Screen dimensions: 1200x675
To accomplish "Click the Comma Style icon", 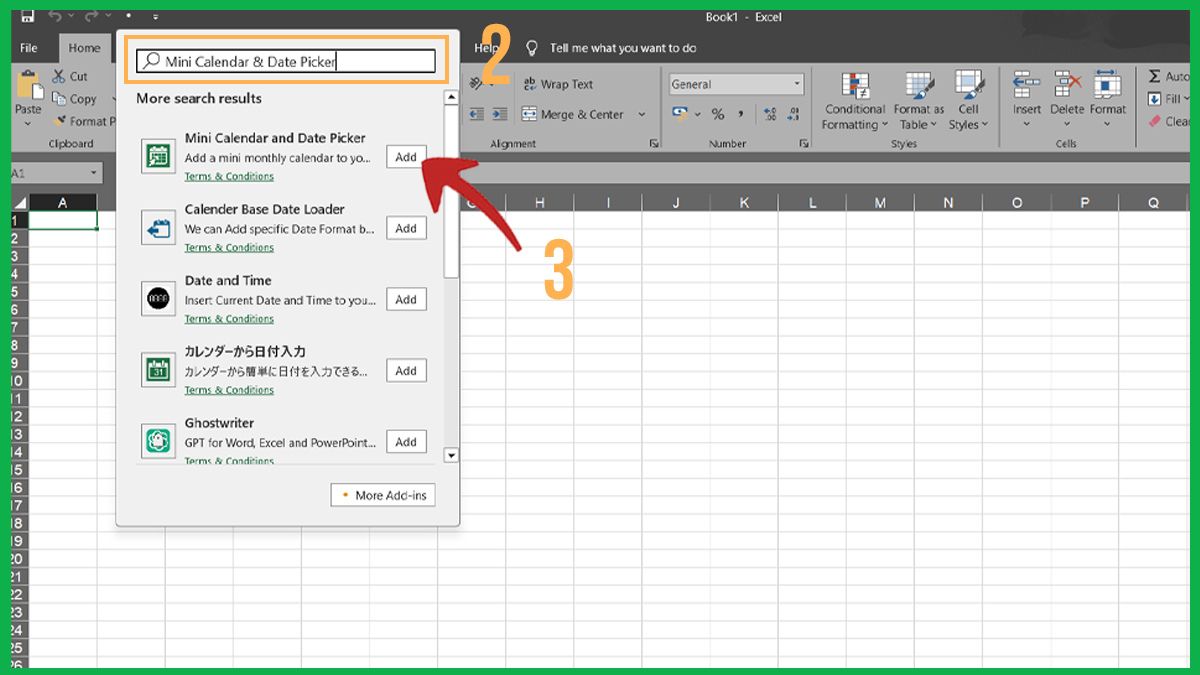I will (x=740, y=115).
